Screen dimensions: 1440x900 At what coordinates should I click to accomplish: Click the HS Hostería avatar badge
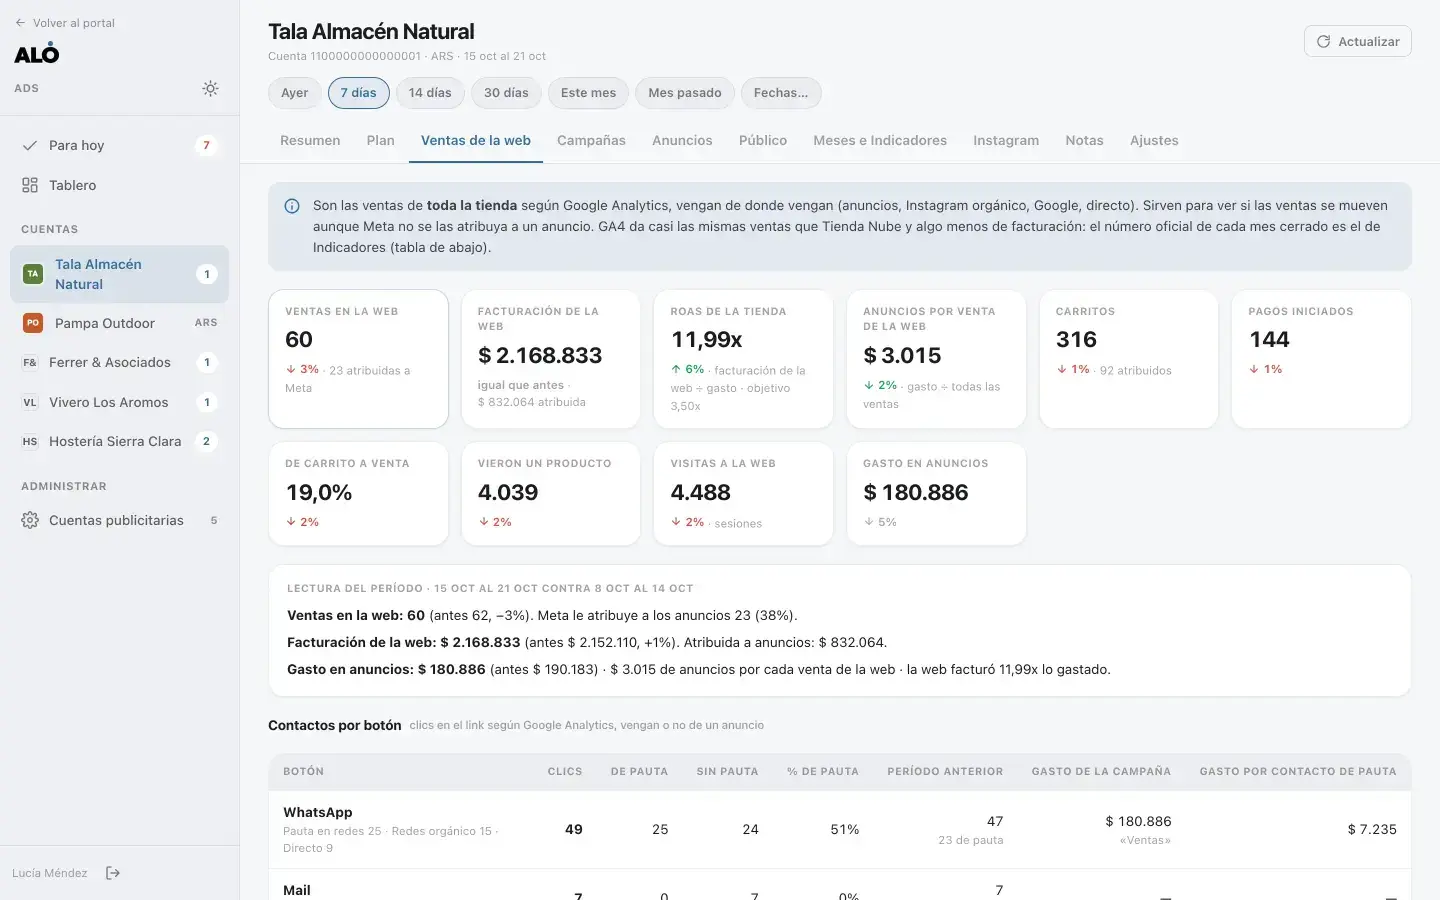click(x=30, y=441)
